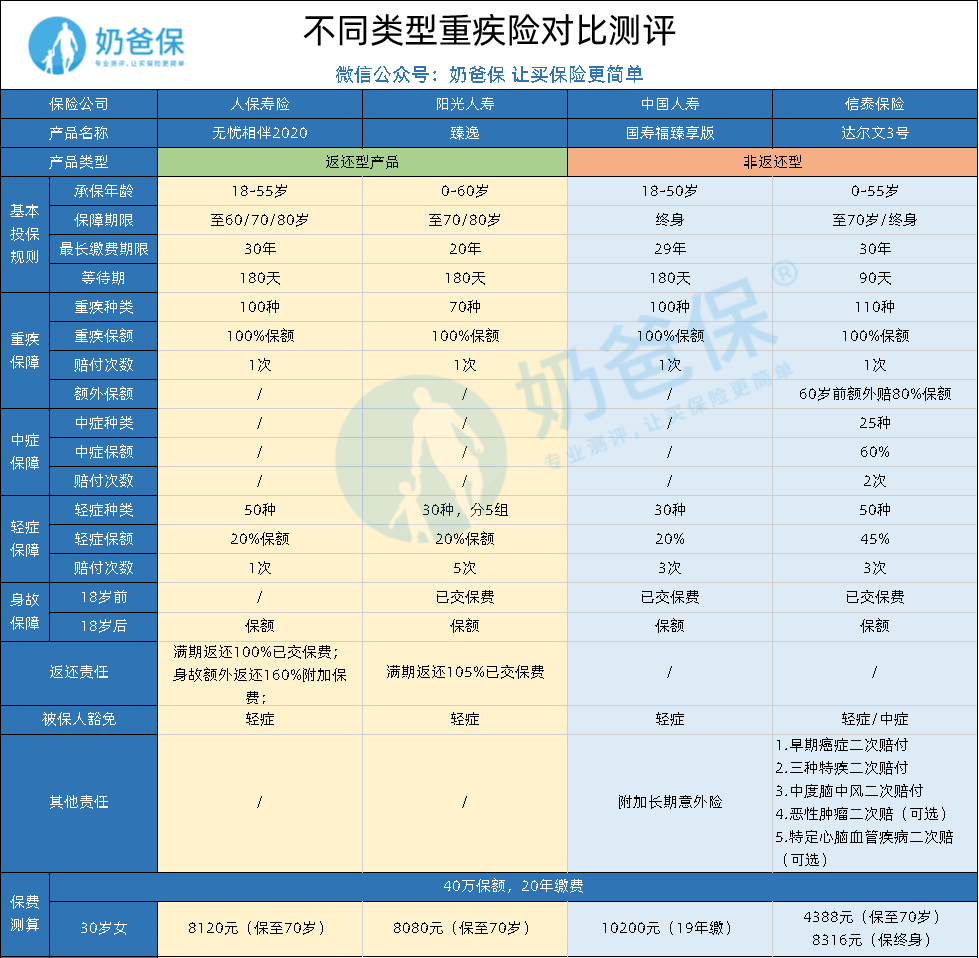Click the 产品类型 row label
Image resolution: width=979 pixels, height=958 pixels.
point(79,162)
